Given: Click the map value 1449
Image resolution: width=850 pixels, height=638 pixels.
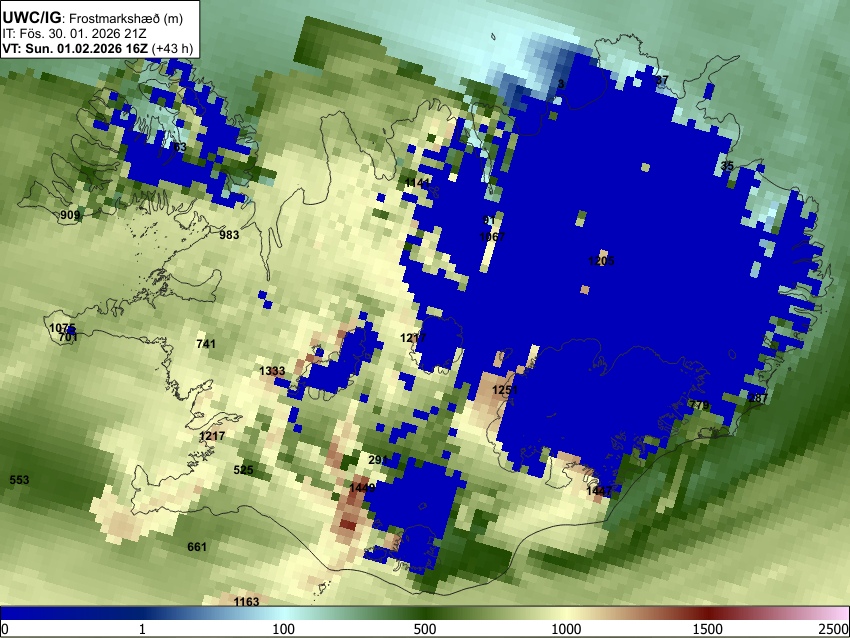Looking at the screenshot, I should [x=362, y=488].
